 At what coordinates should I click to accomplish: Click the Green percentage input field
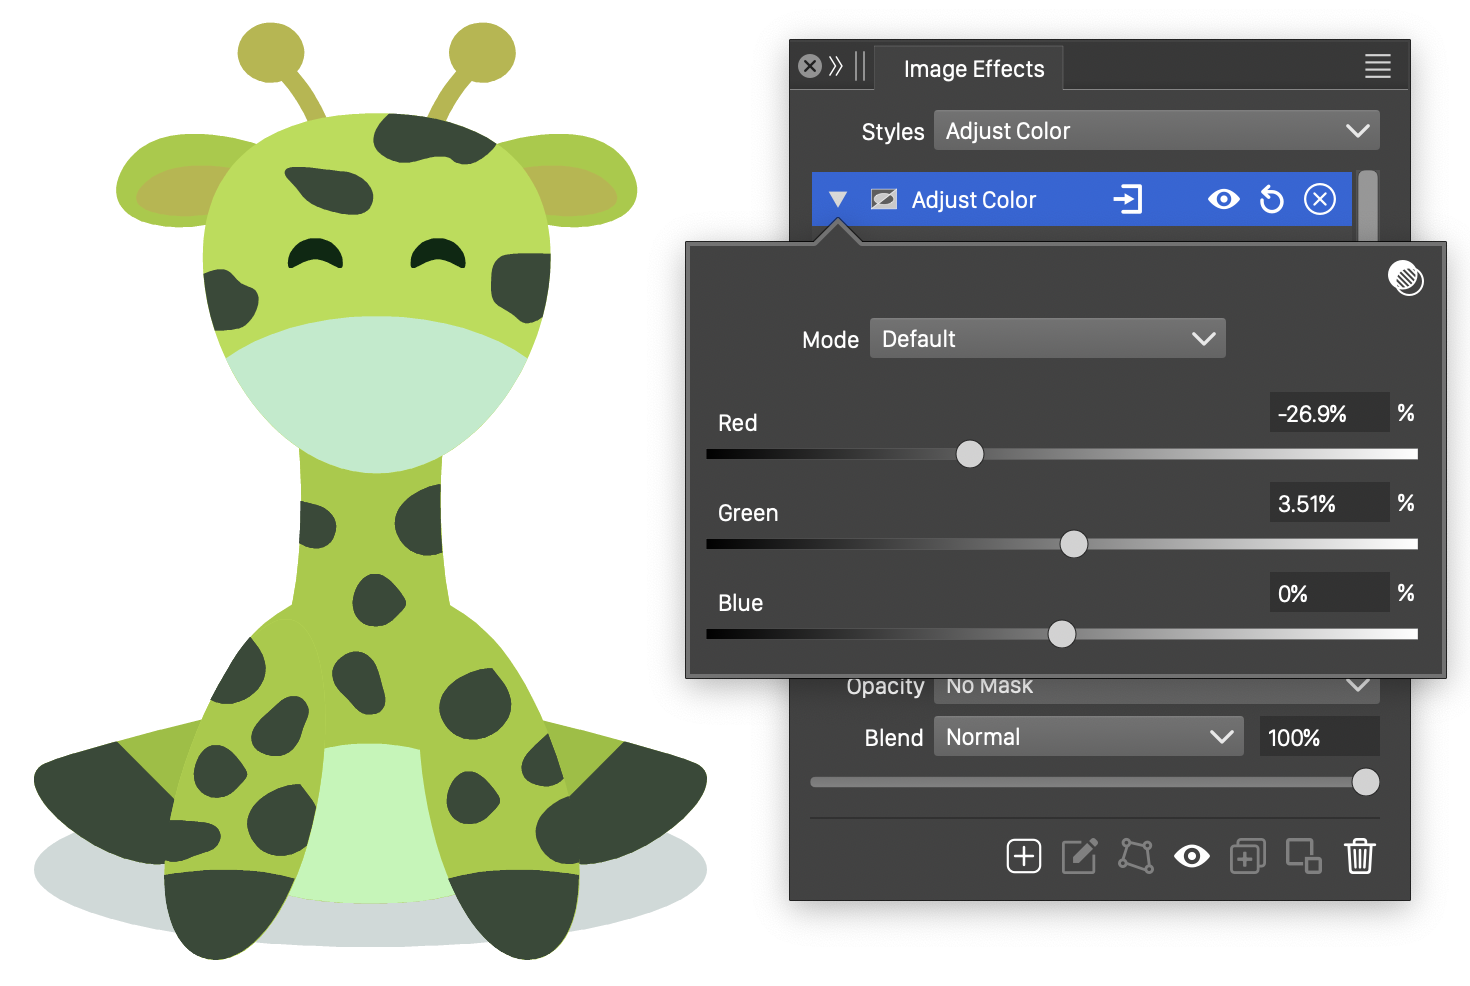point(1329,504)
